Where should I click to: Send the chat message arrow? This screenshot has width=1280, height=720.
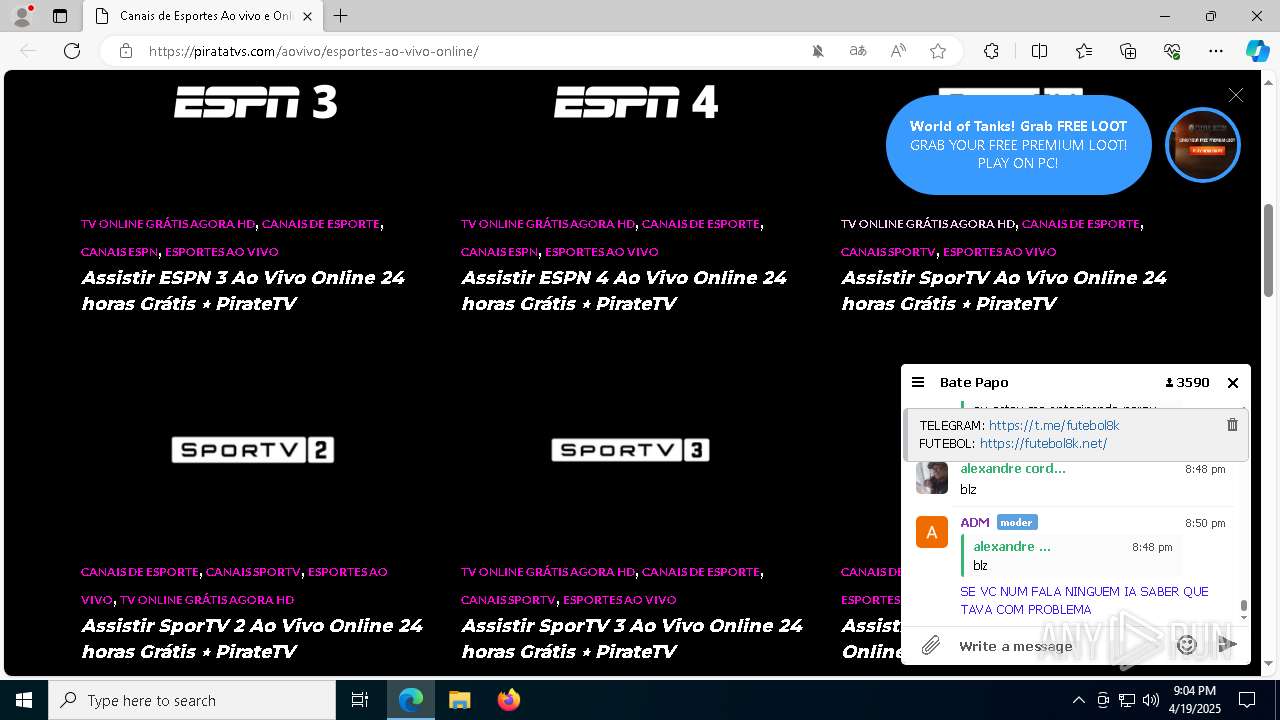point(1227,646)
